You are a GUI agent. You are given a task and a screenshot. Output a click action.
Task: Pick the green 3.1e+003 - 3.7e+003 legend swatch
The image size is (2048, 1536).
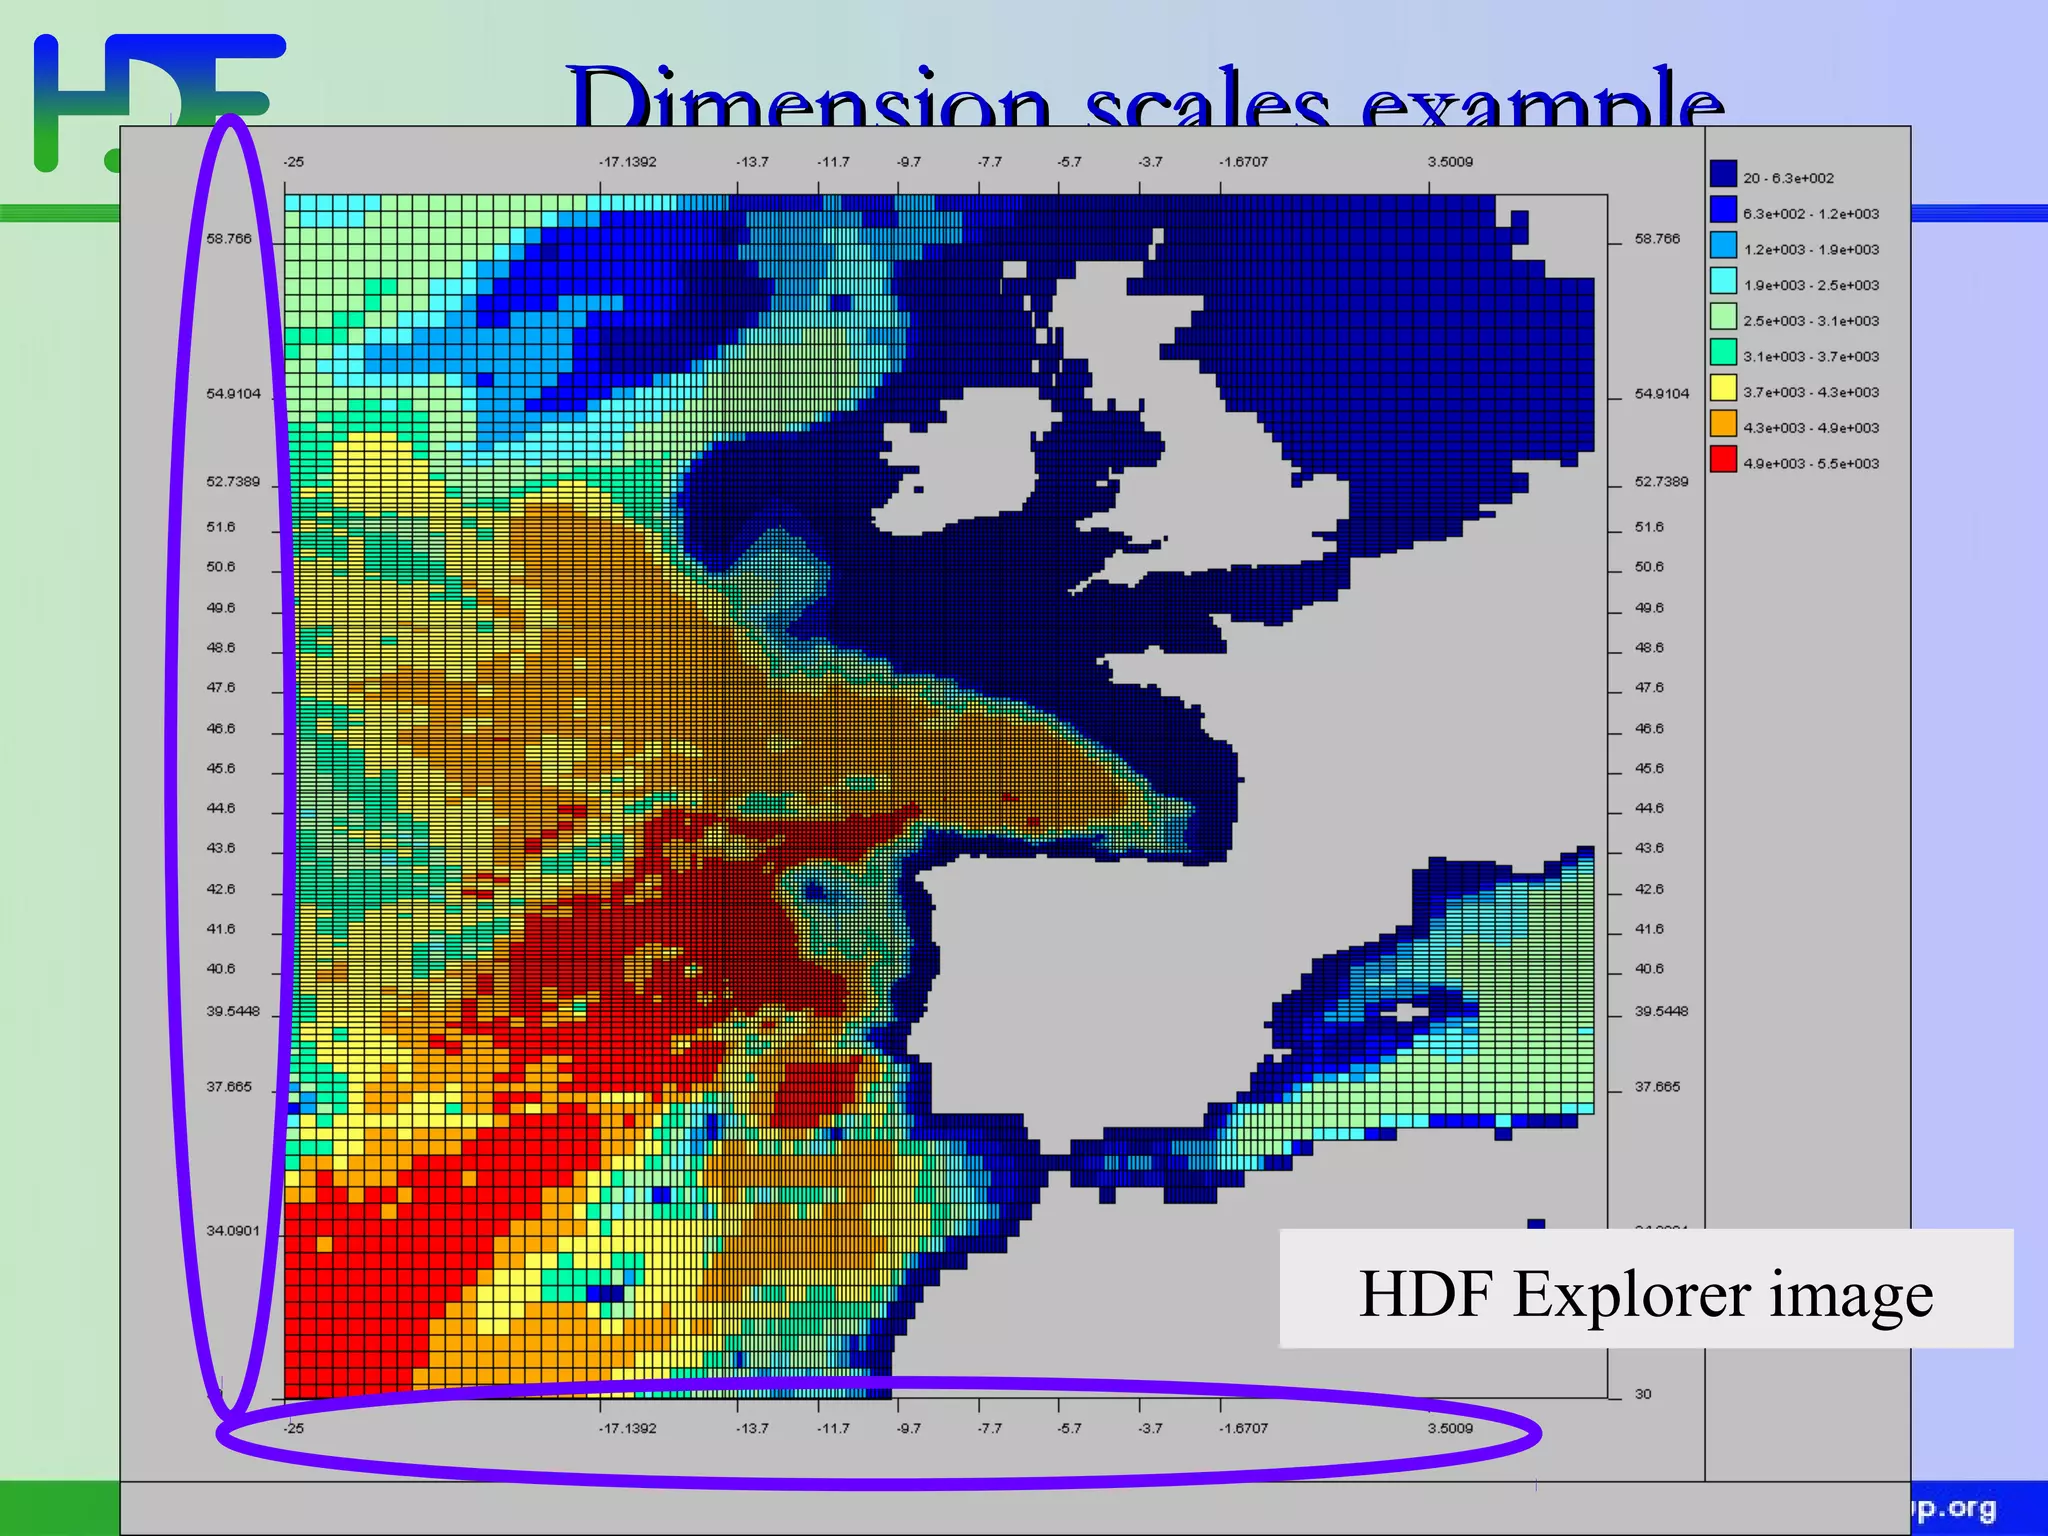pyautogui.click(x=1723, y=352)
